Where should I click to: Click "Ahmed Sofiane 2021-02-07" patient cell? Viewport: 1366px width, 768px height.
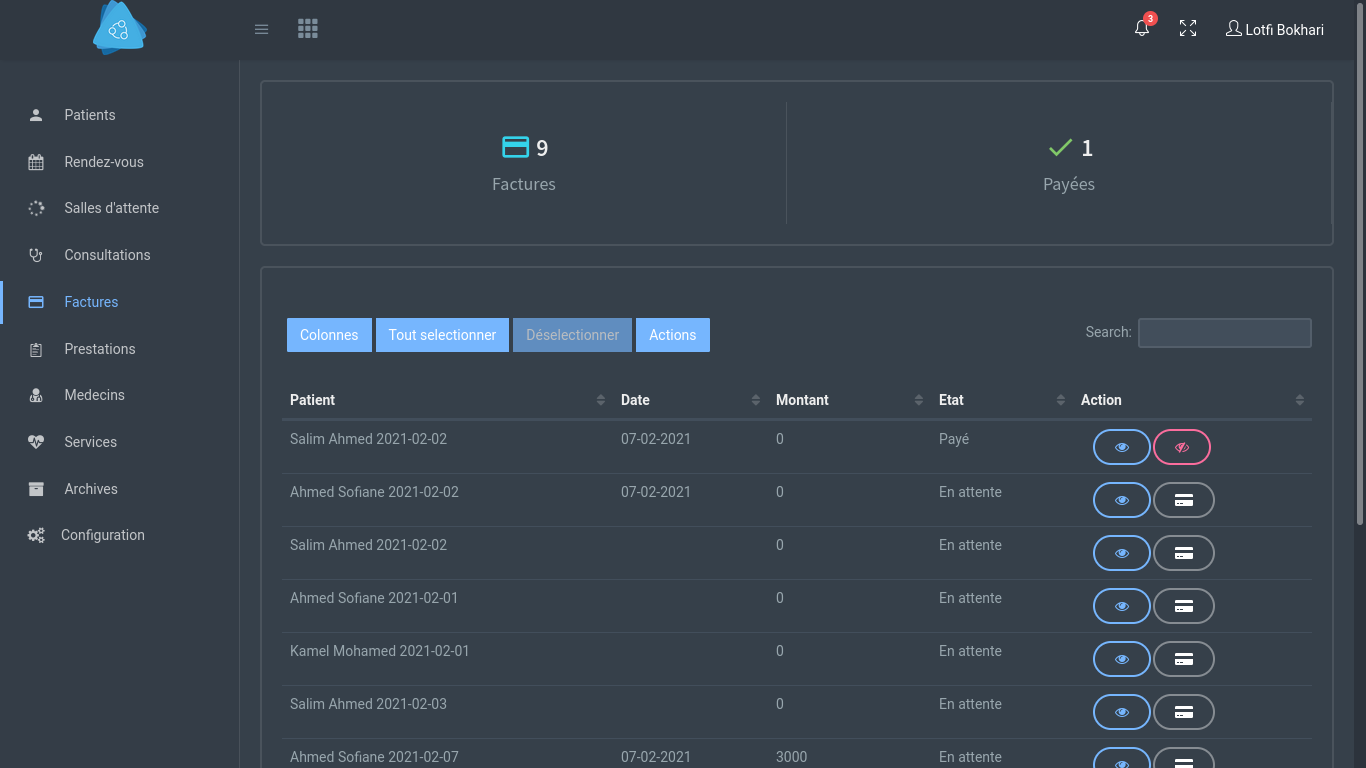[x=374, y=757]
